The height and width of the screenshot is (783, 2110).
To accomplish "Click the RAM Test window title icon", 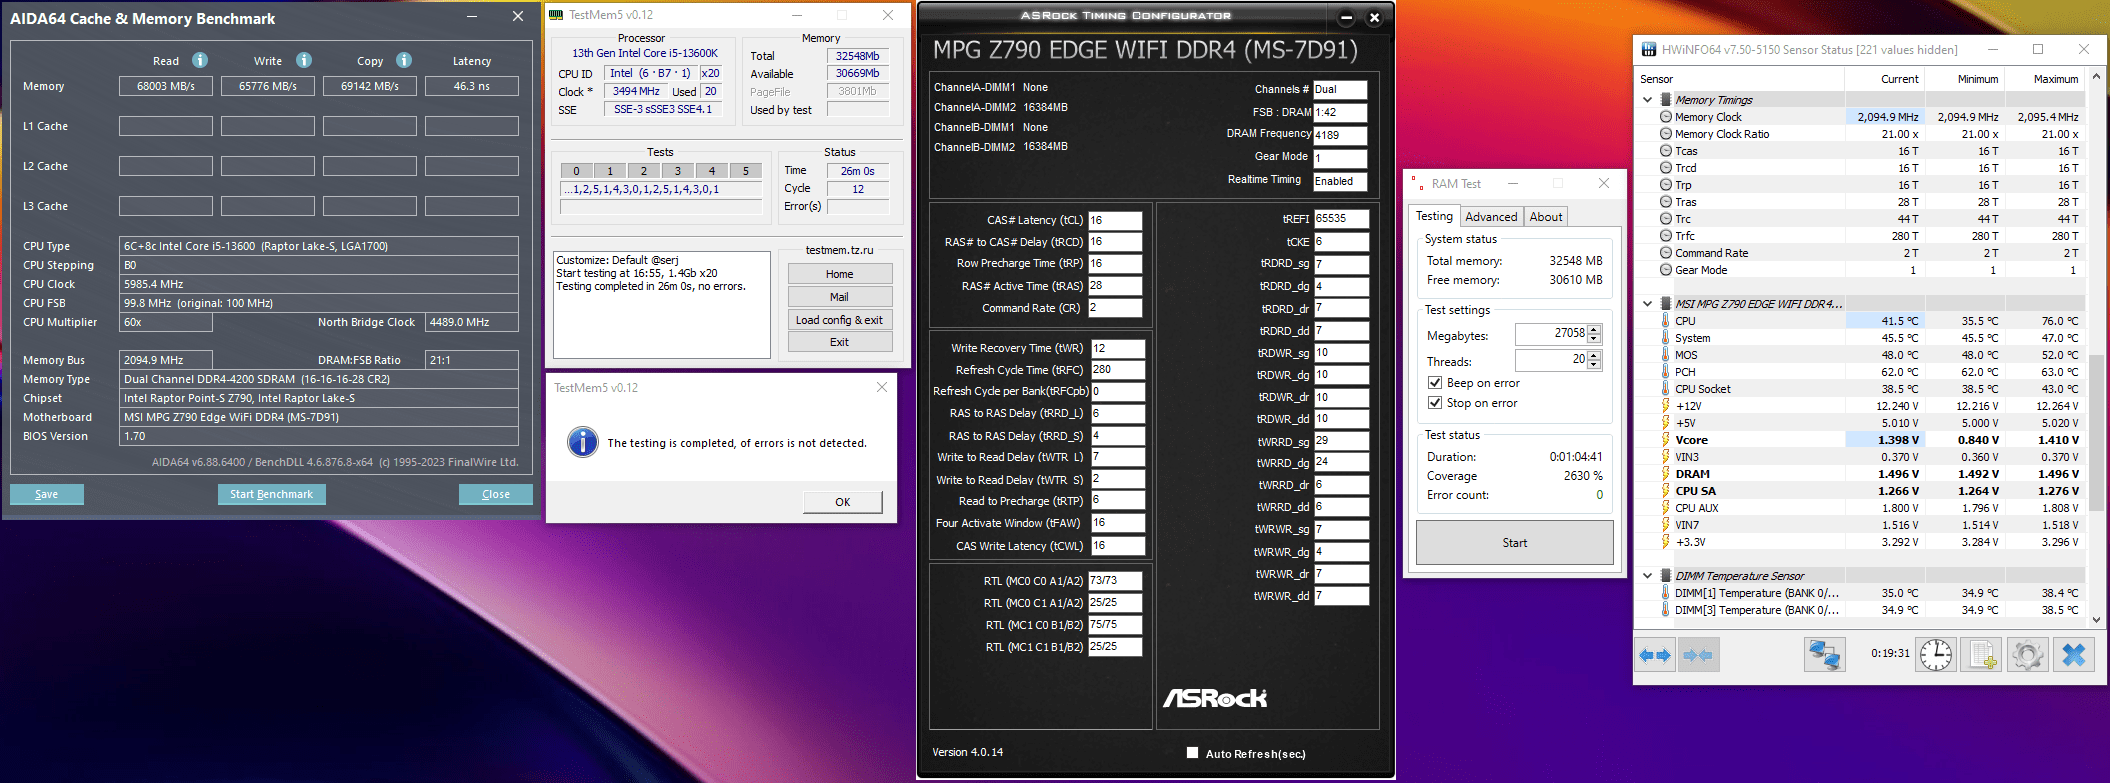I will pyautogui.click(x=1417, y=184).
